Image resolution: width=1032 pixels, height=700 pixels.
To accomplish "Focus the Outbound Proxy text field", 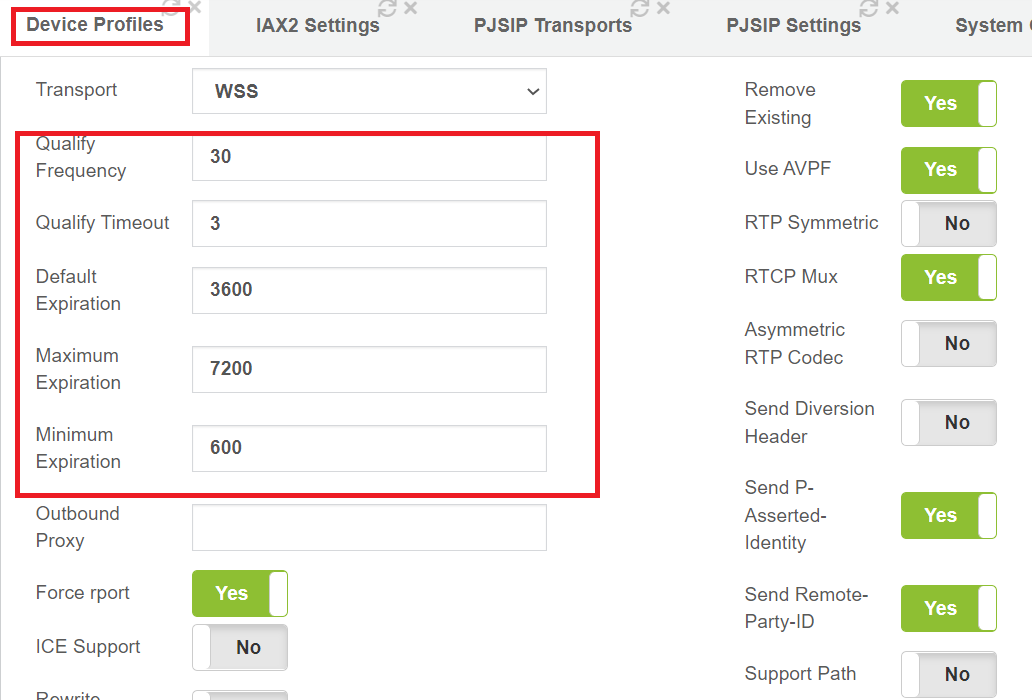I will click(x=369, y=528).
